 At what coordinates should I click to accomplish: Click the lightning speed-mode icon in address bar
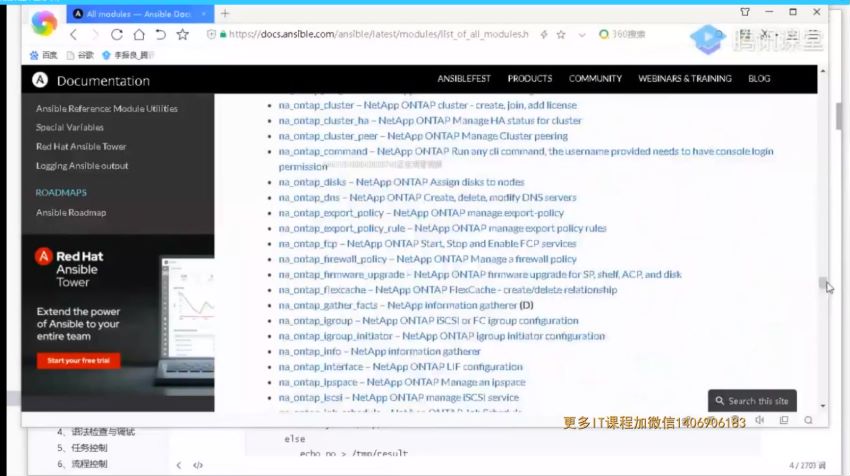(x=544, y=35)
